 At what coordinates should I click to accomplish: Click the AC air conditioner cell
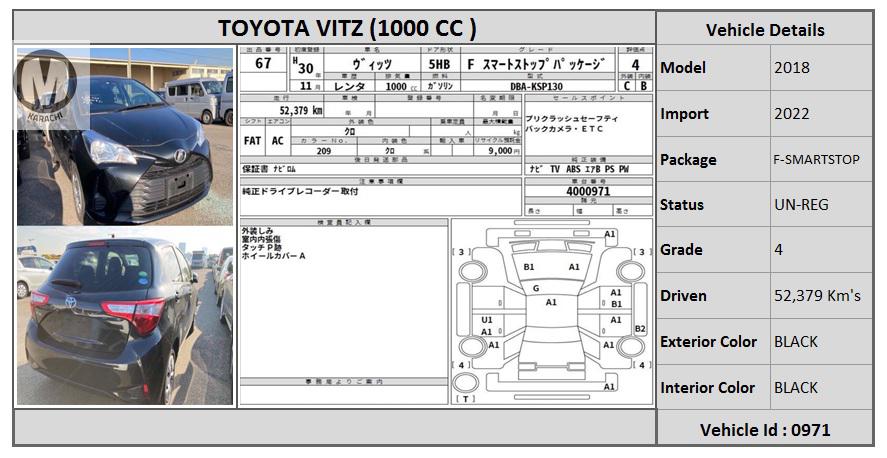(x=277, y=140)
